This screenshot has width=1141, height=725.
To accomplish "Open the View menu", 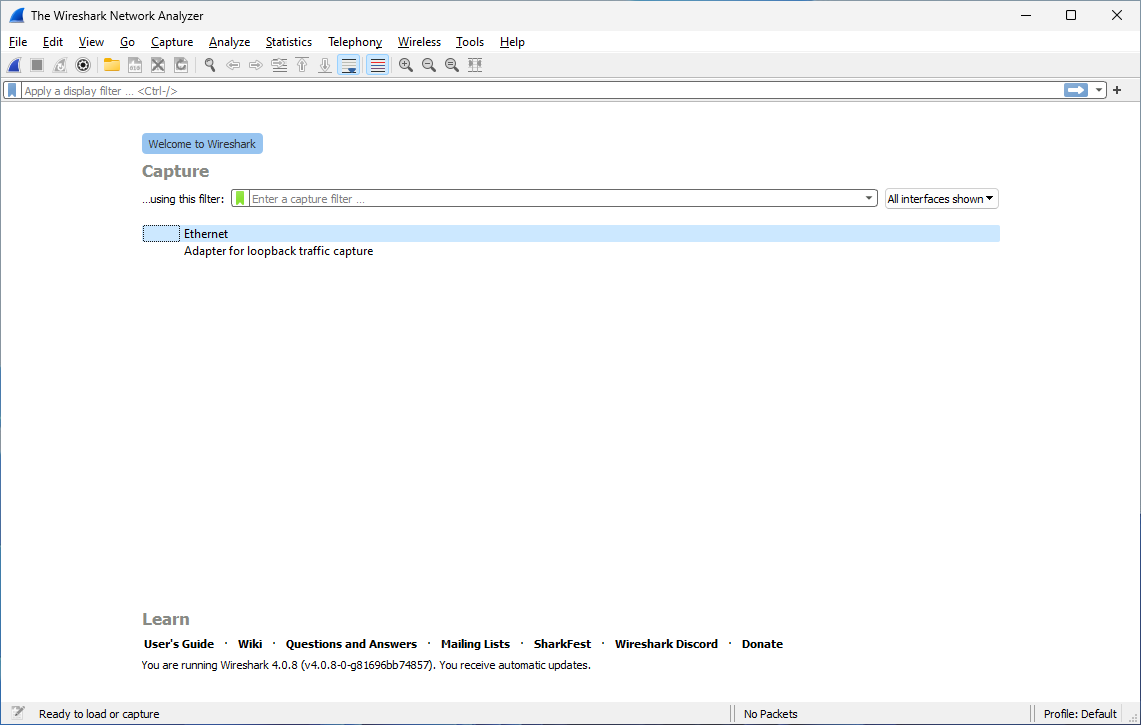I will pos(91,42).
